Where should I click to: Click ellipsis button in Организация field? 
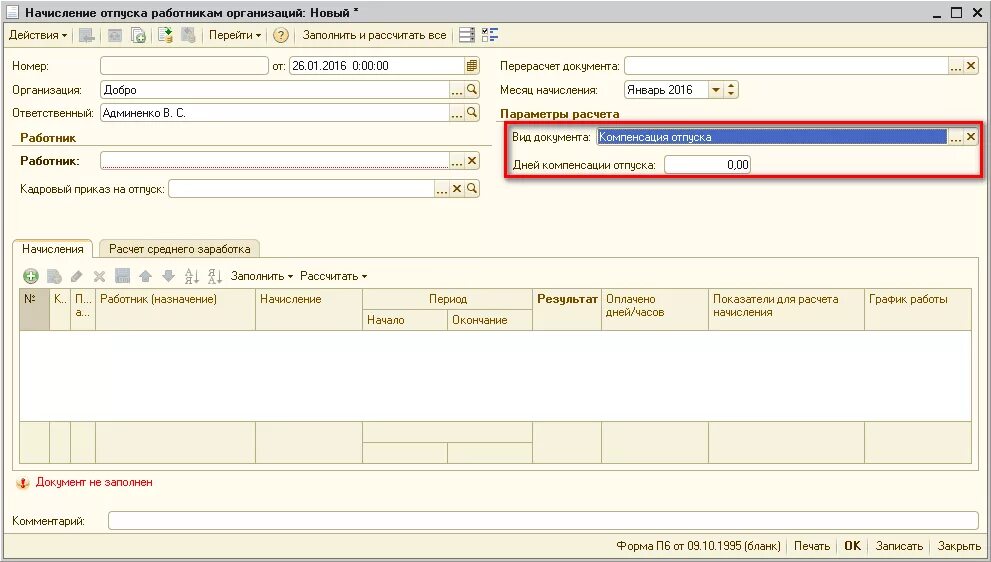click(457, 90)
